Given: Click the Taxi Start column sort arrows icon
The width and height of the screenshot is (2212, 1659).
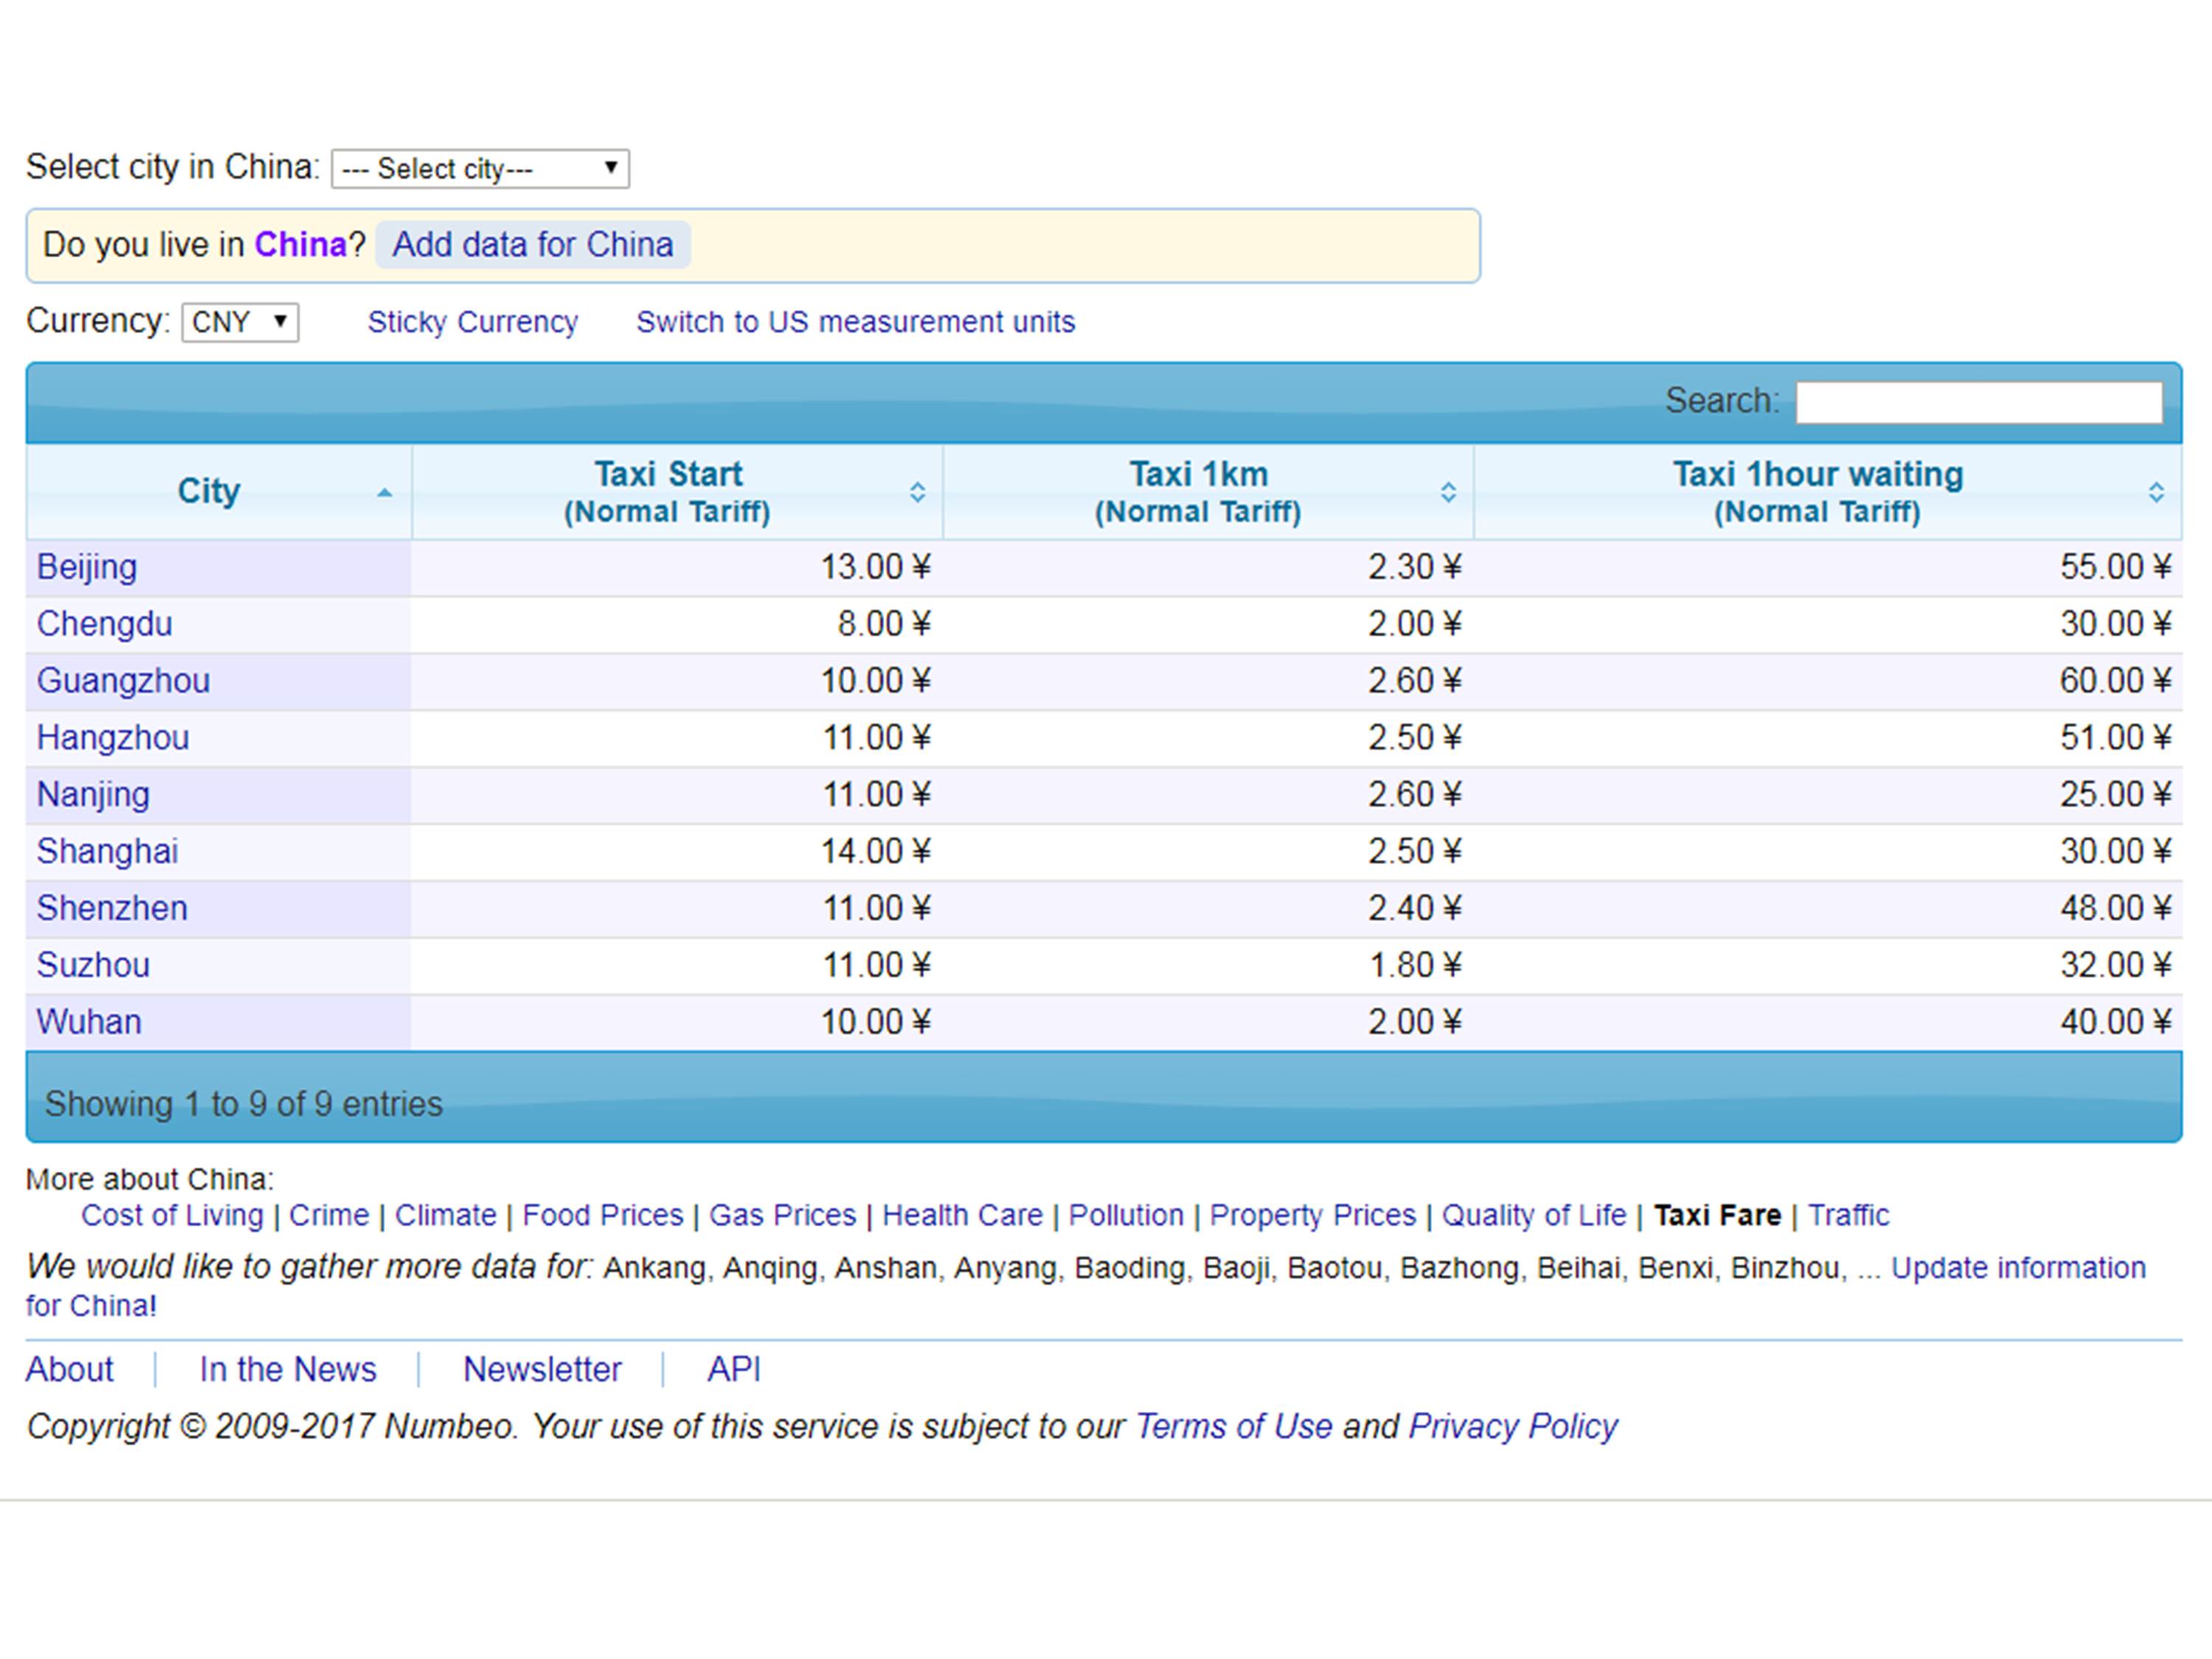Looking at the screenshot, I should point(917,492).
